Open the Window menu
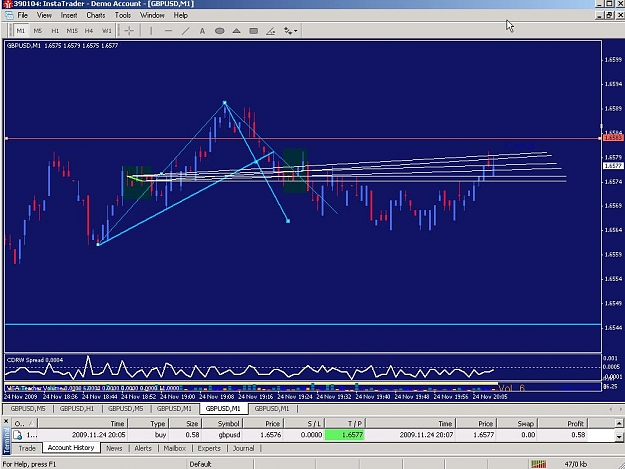 click(152, 15)
